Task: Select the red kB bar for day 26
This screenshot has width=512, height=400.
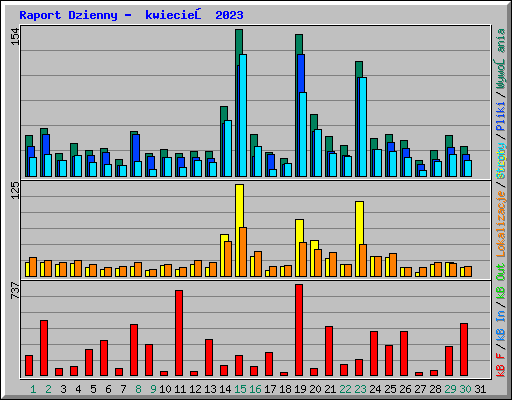Action: [x=404, y=354]
